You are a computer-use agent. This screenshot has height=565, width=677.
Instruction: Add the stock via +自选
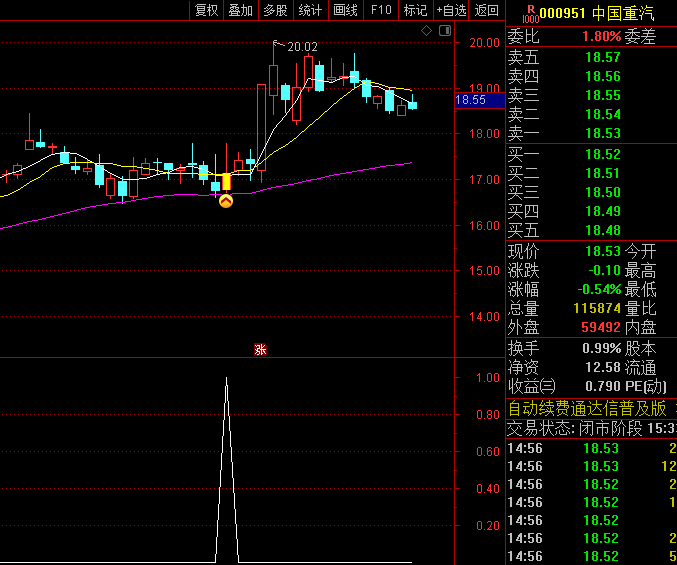pos(451,10)
